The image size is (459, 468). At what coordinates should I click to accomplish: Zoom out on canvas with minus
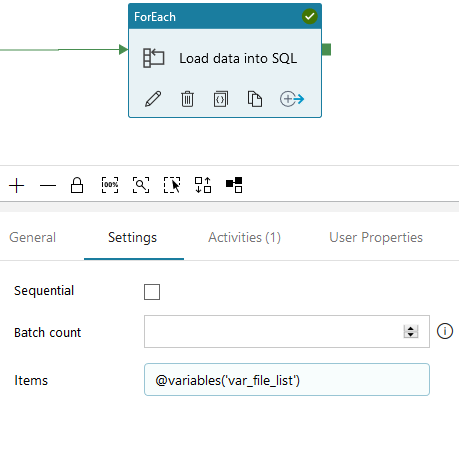[48, 185]
